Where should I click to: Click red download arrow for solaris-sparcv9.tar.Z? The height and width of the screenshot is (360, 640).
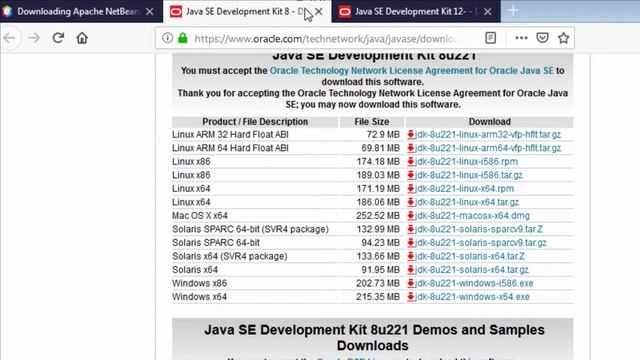pos(411,229)
